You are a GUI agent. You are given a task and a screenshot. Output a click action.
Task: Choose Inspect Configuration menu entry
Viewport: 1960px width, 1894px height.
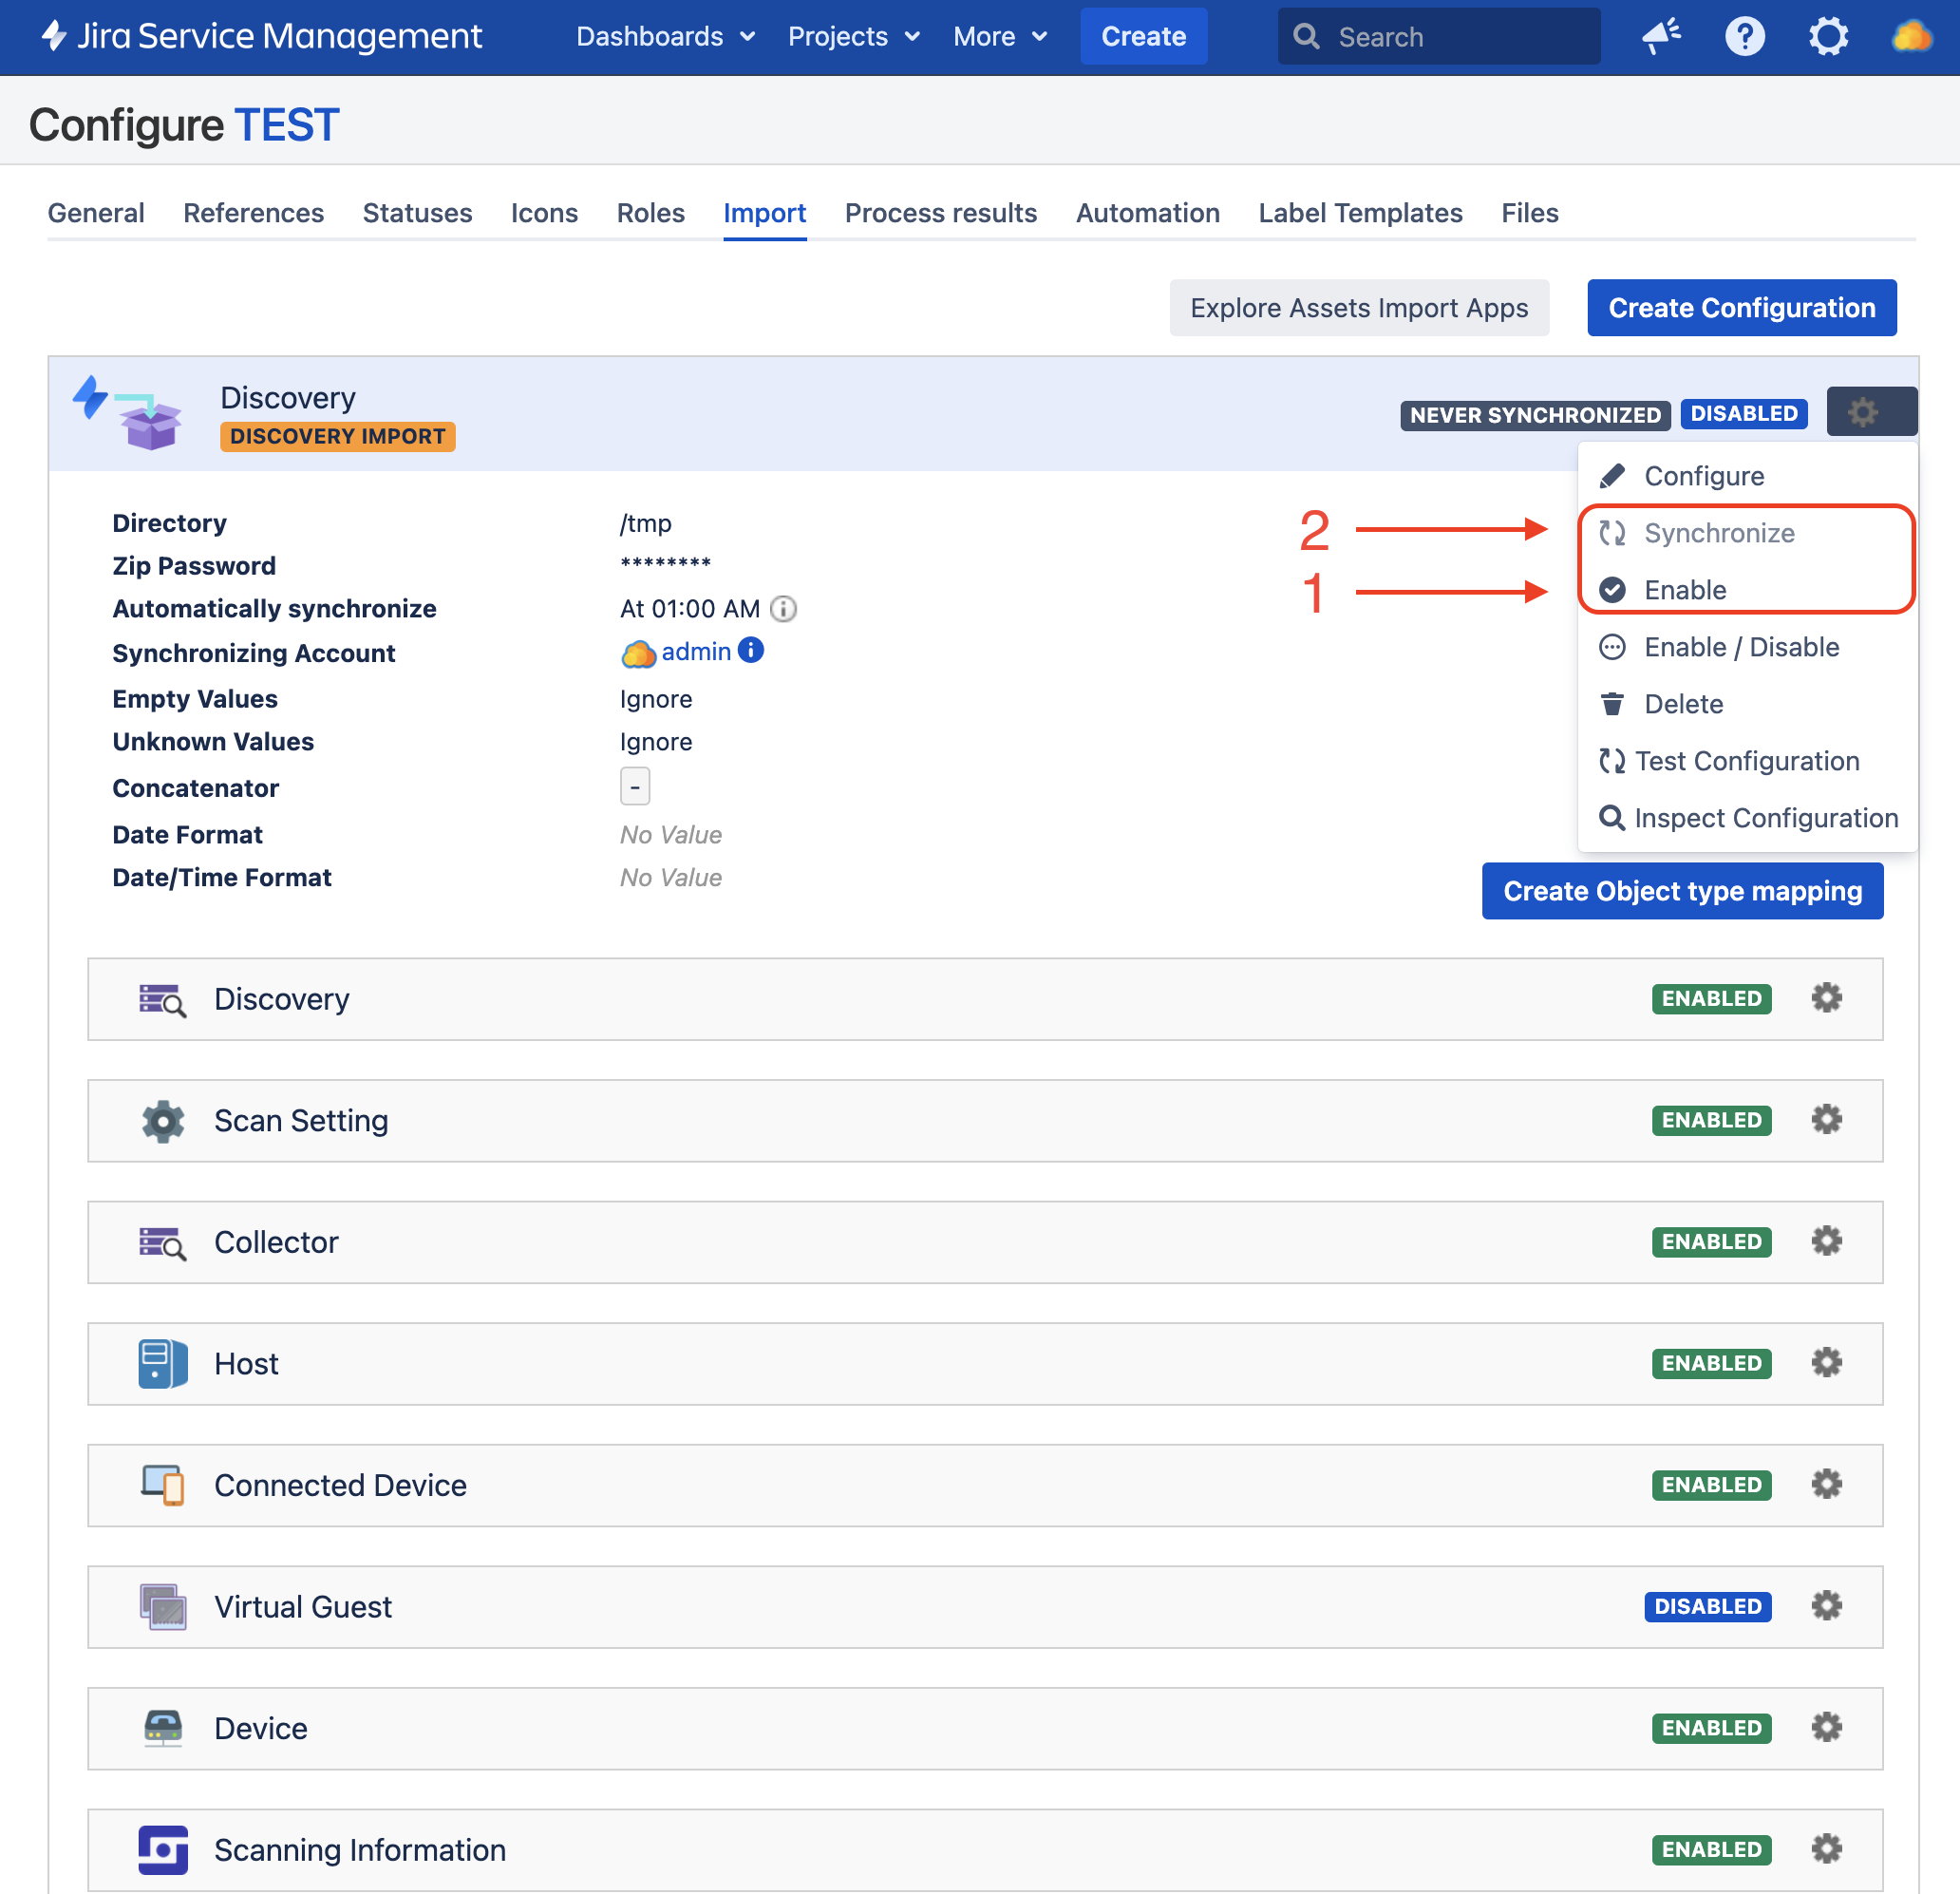tap(1747, 818)
